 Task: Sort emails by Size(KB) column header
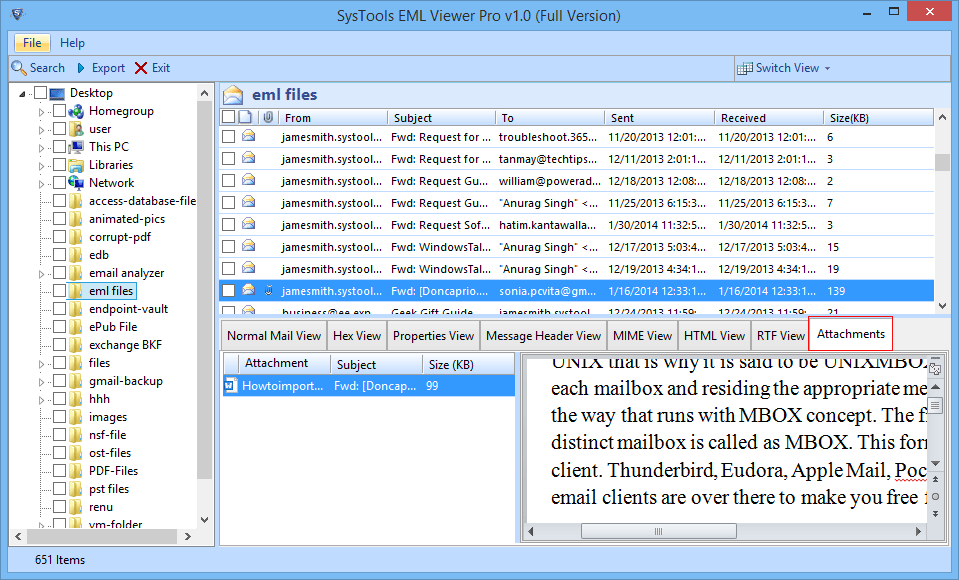(x=878, y=117)
